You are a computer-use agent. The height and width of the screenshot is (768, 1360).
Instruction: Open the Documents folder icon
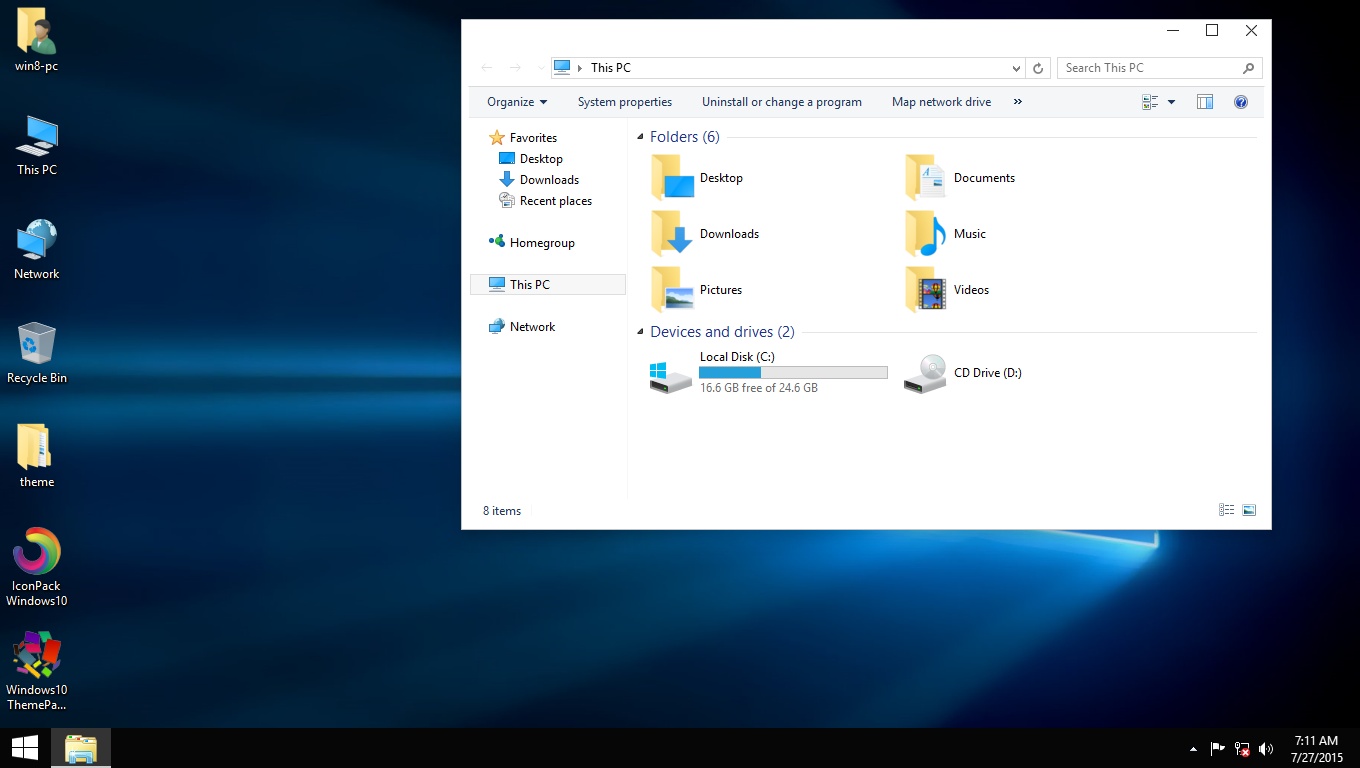click(925, 177)
